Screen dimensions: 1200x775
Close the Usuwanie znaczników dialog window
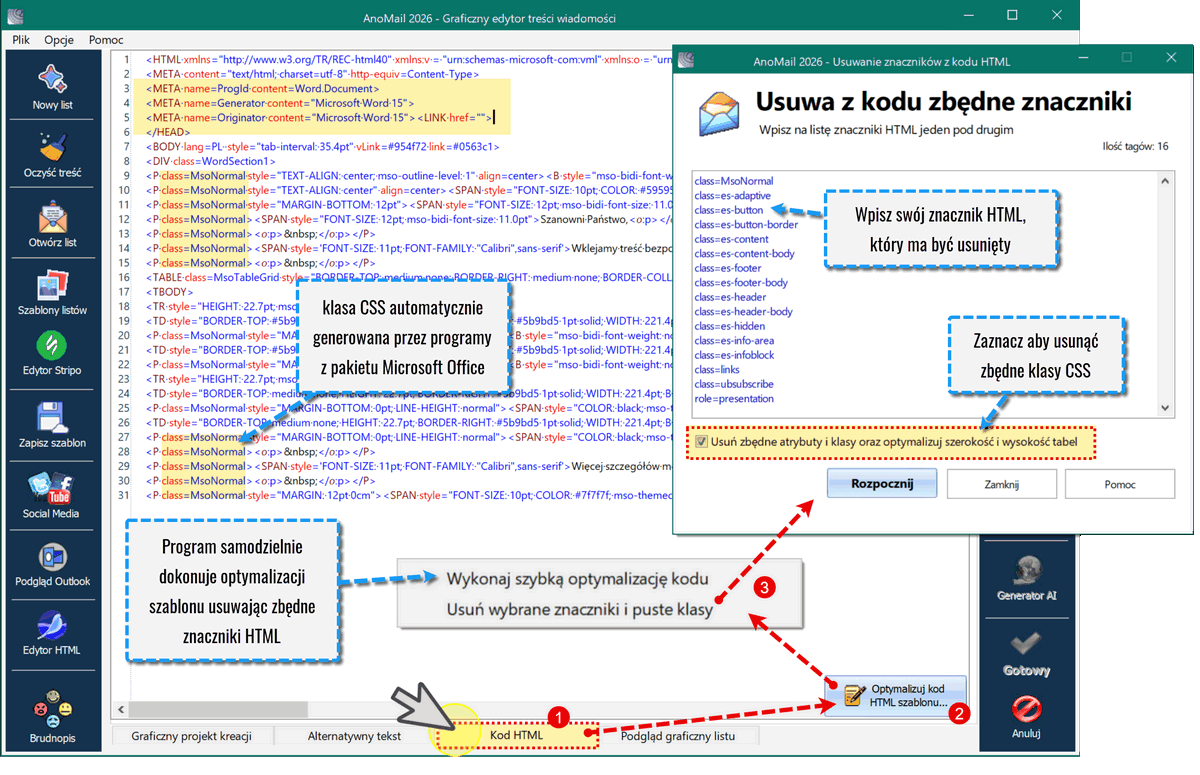[x=1171, y=59]
